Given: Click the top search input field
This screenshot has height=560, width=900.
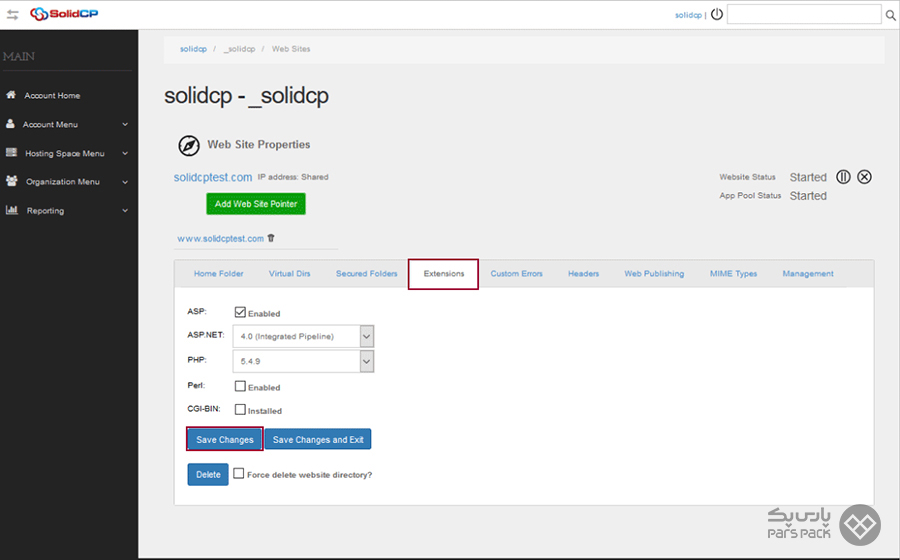Looking at the screenshot, I should click(803, 15).
